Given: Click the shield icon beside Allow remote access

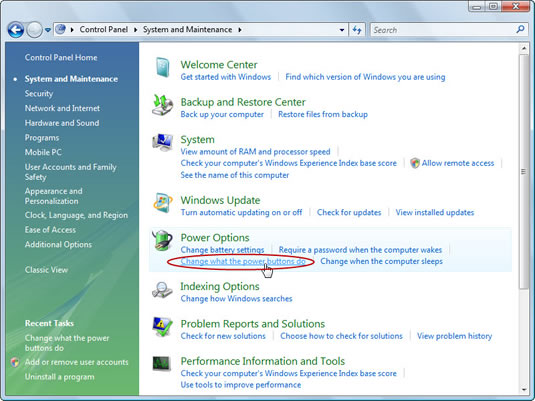Looking at the screenshot, I should [x=415, y=163].
